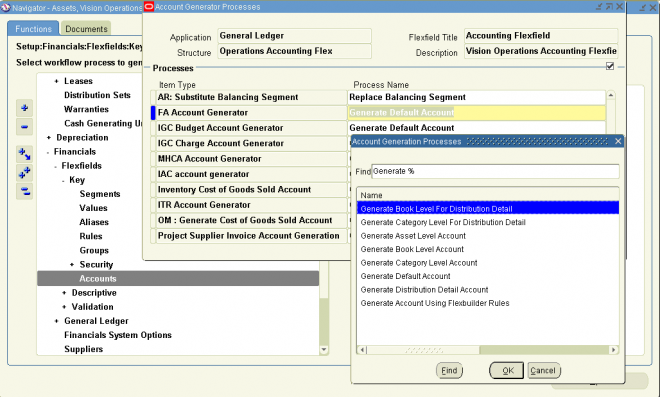Select Financials System Options in Navigator
Viewport: 660px width, 397px height.
tap(118, 335)
